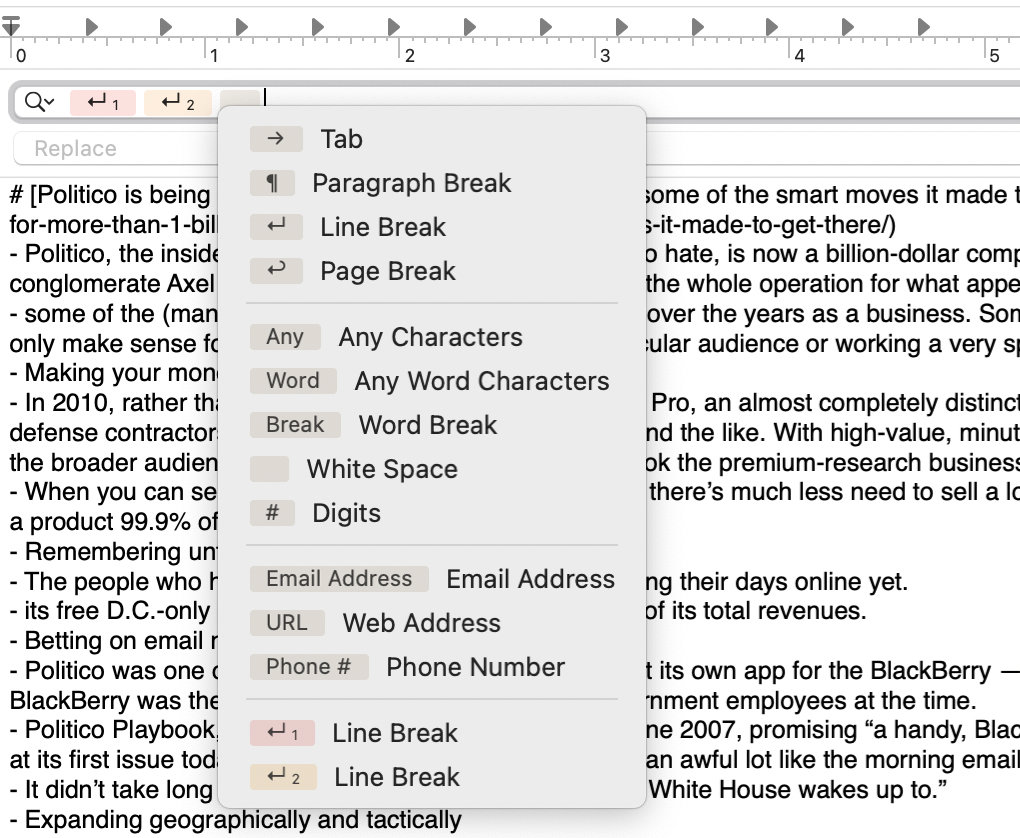Pick Page Break in the pattern list
Image resolution: width=1020 pixels, height=838 pixels.
pyautogui.click(x=387, y=271)
